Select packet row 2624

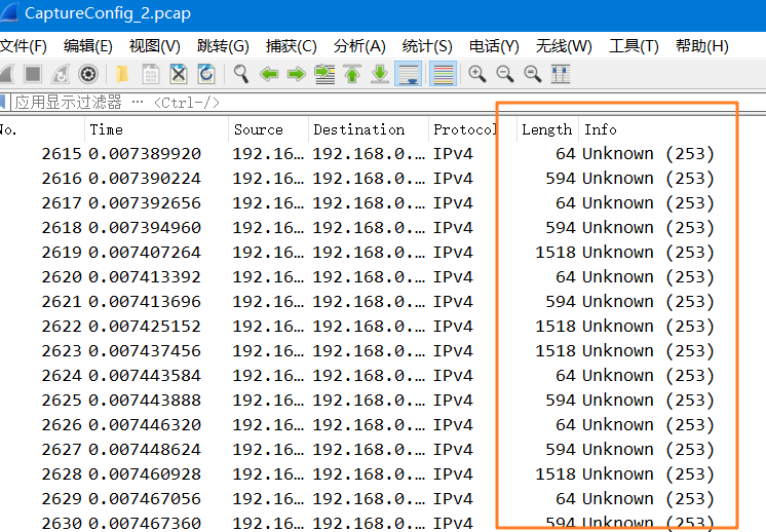(383, 376)
